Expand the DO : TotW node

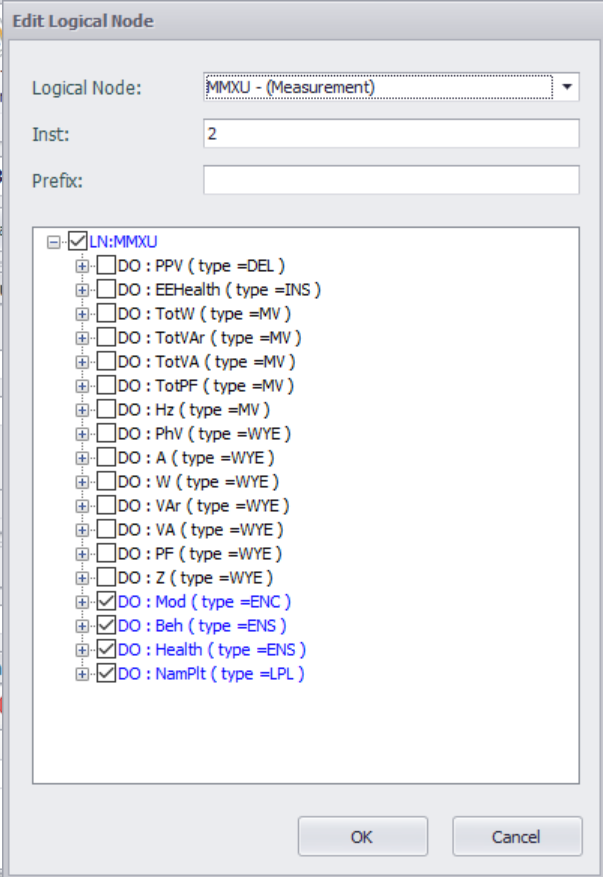point(82,313)
